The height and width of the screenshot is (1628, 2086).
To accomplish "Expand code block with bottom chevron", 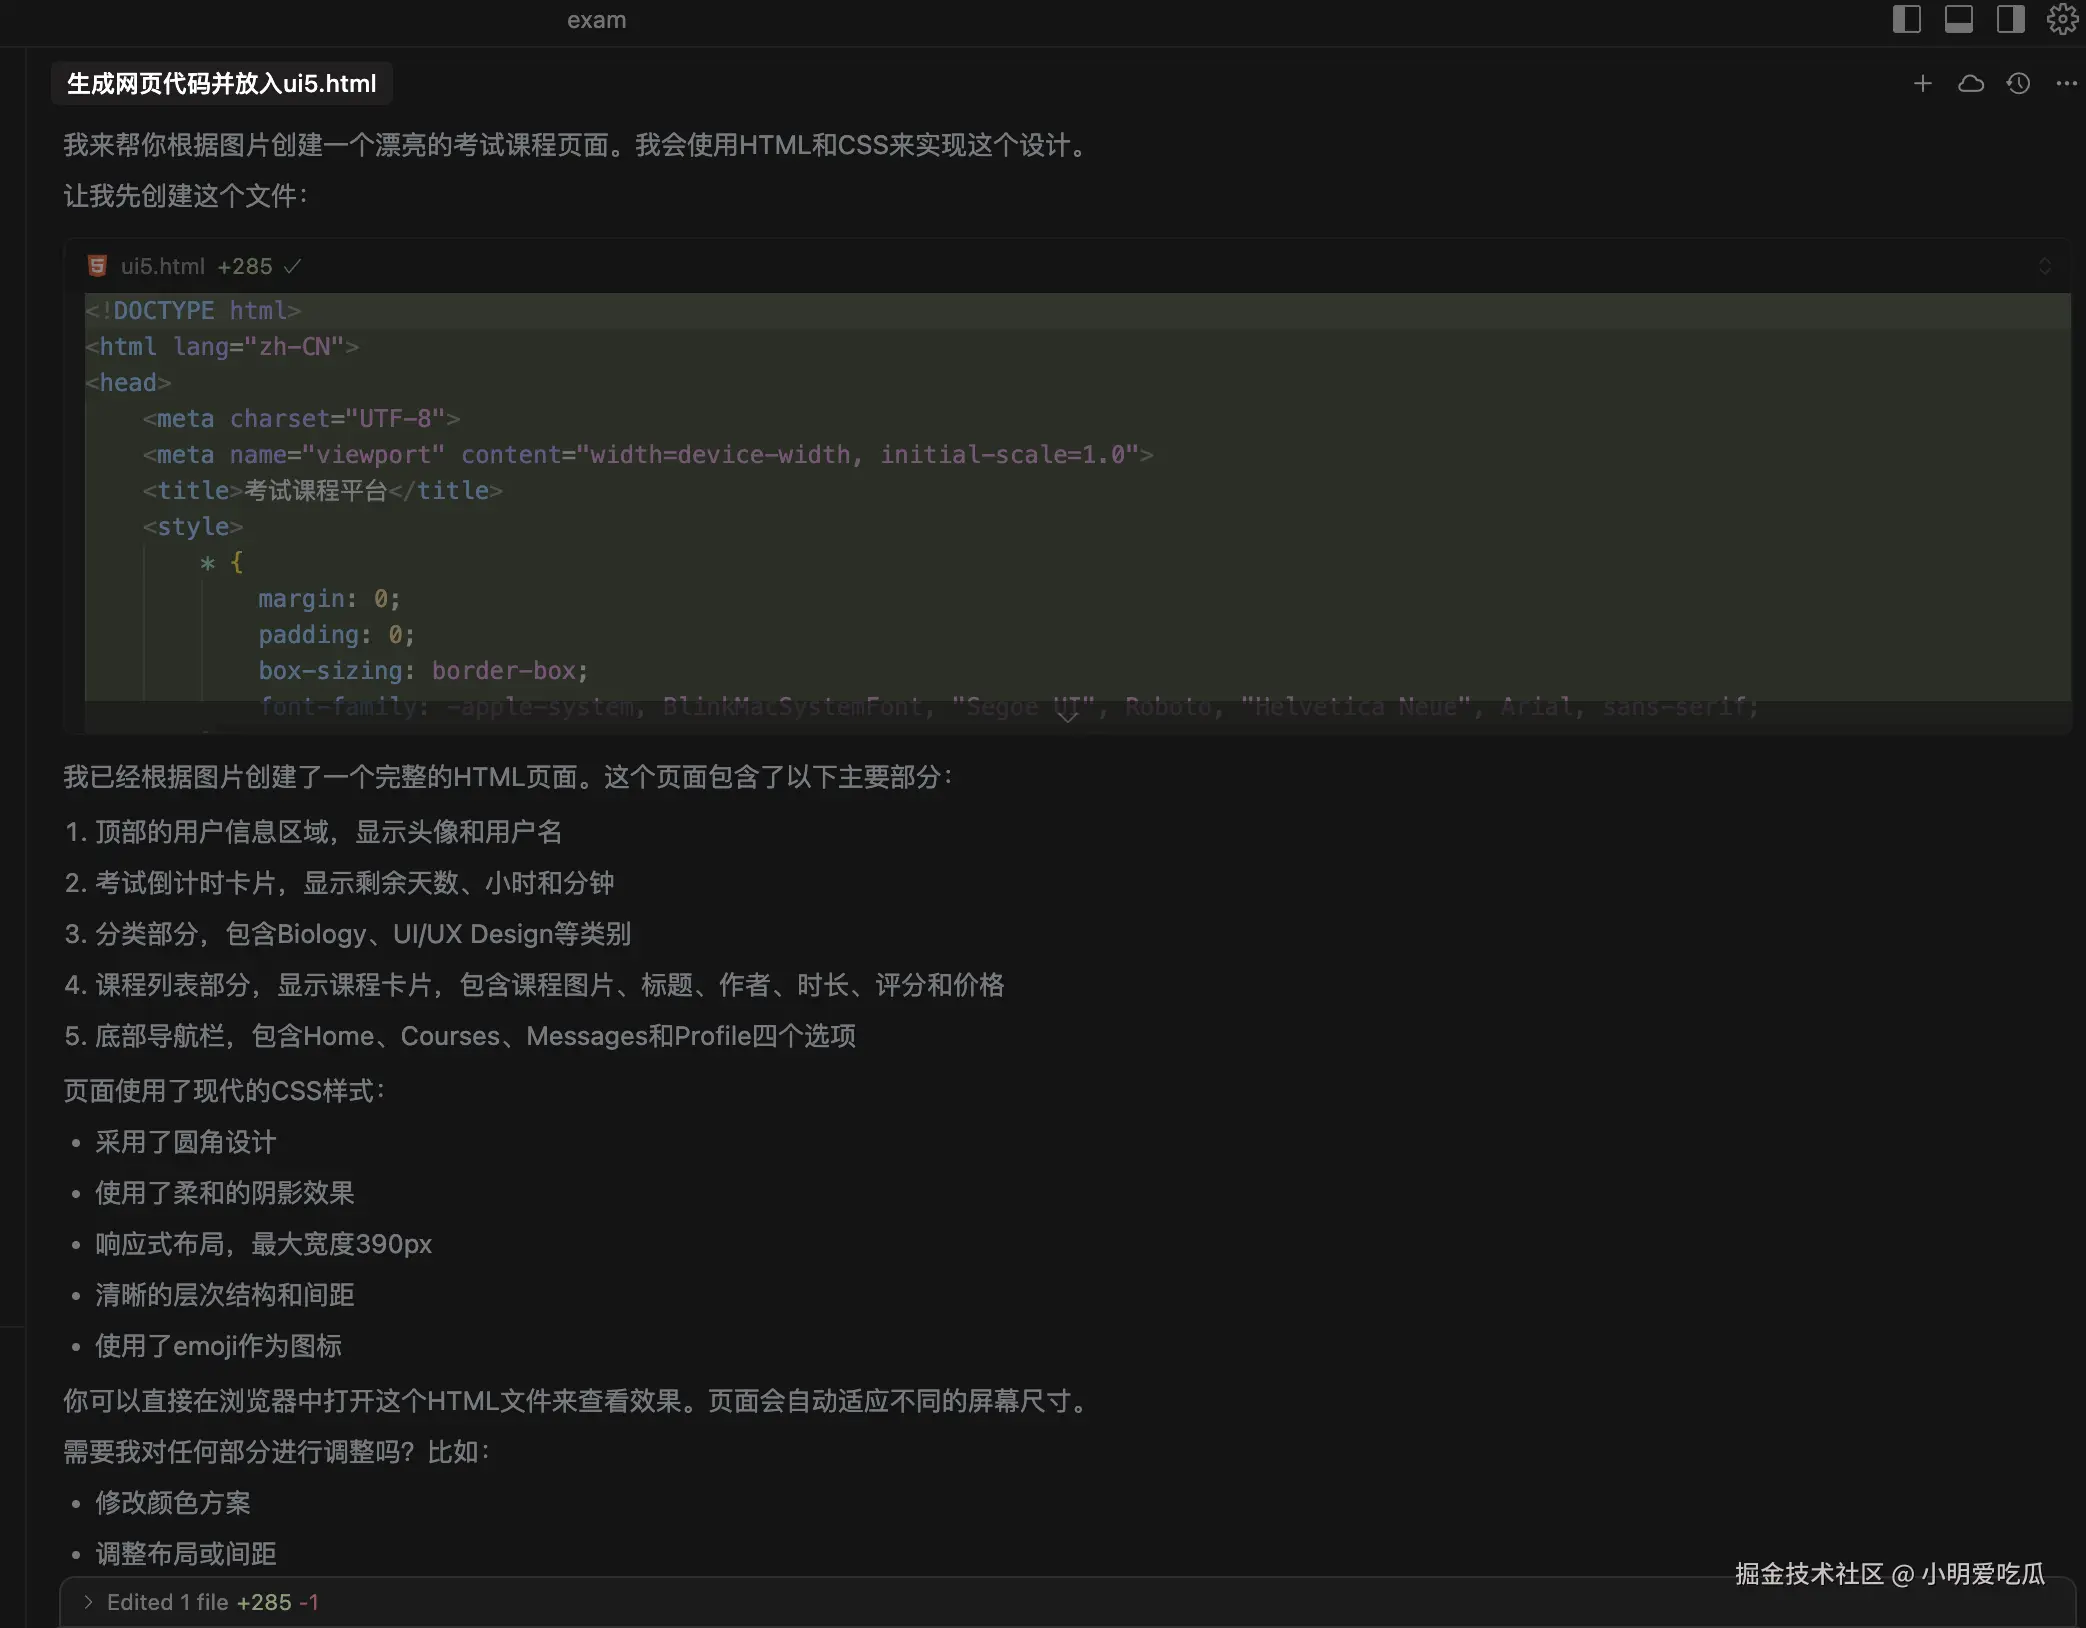I will pos(1067,715).
